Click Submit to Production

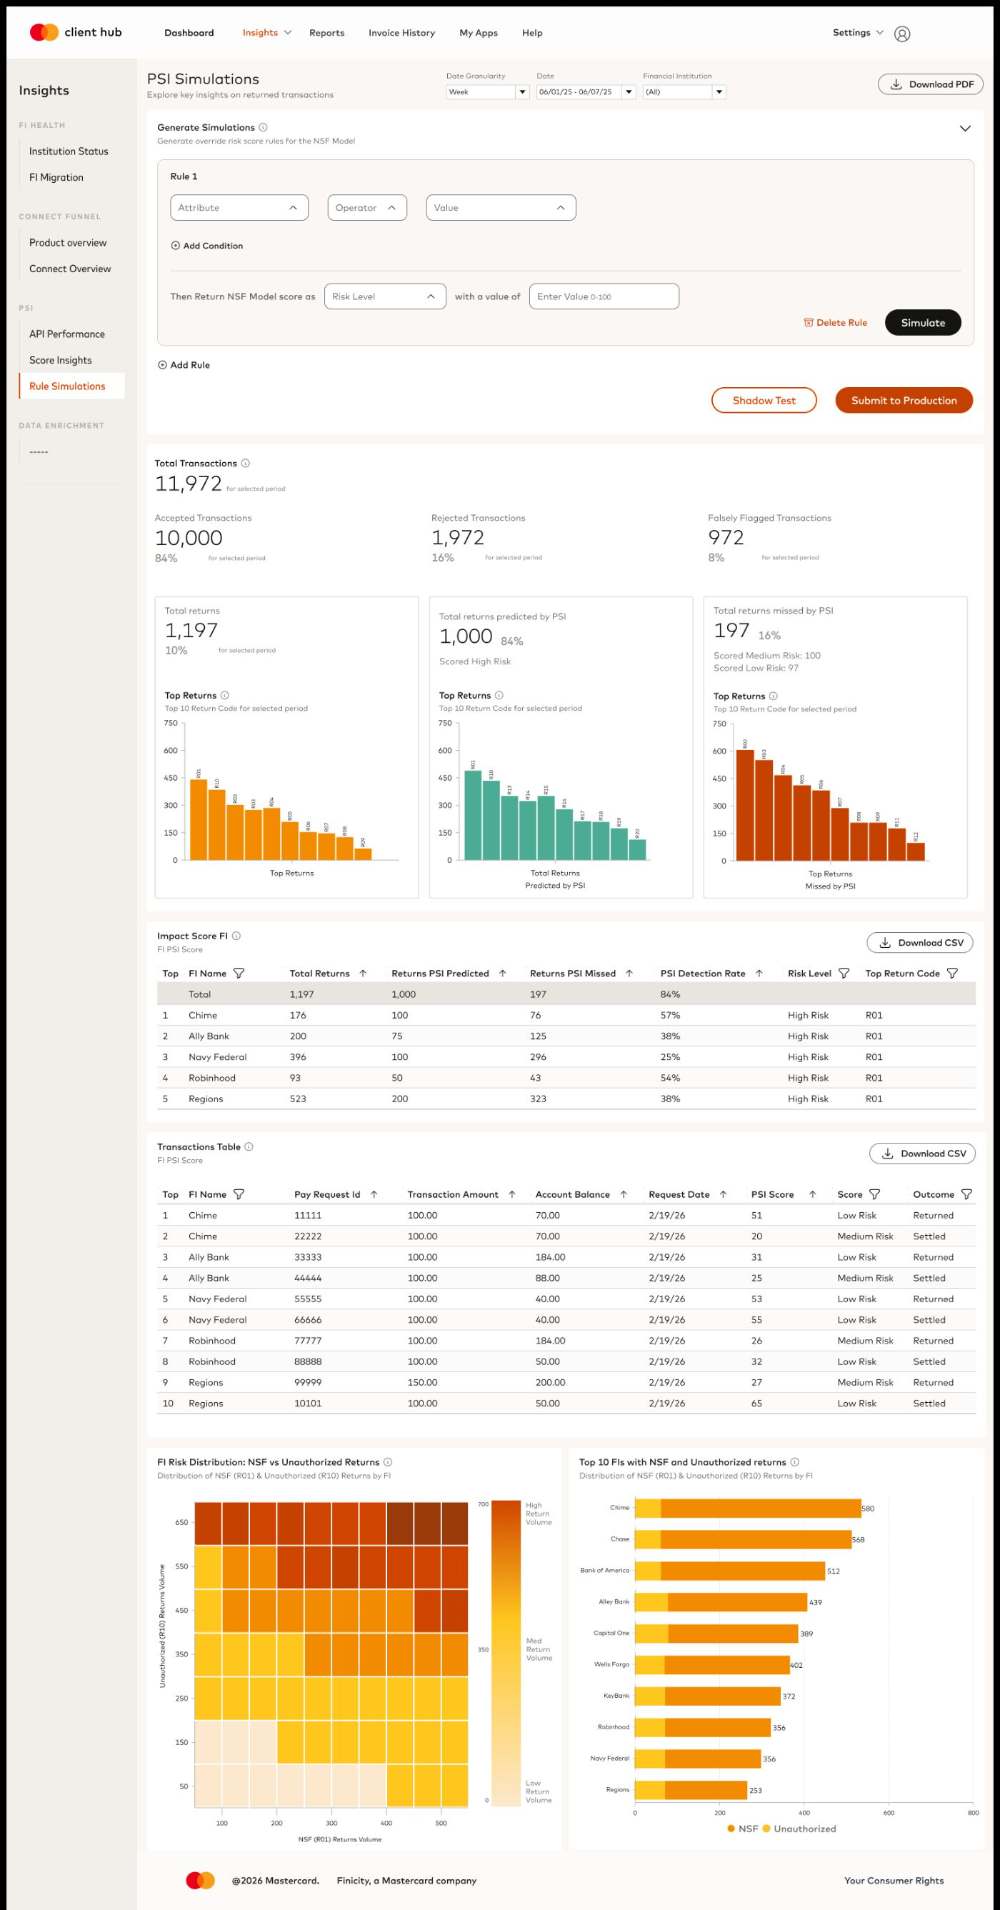coord(904,401)
